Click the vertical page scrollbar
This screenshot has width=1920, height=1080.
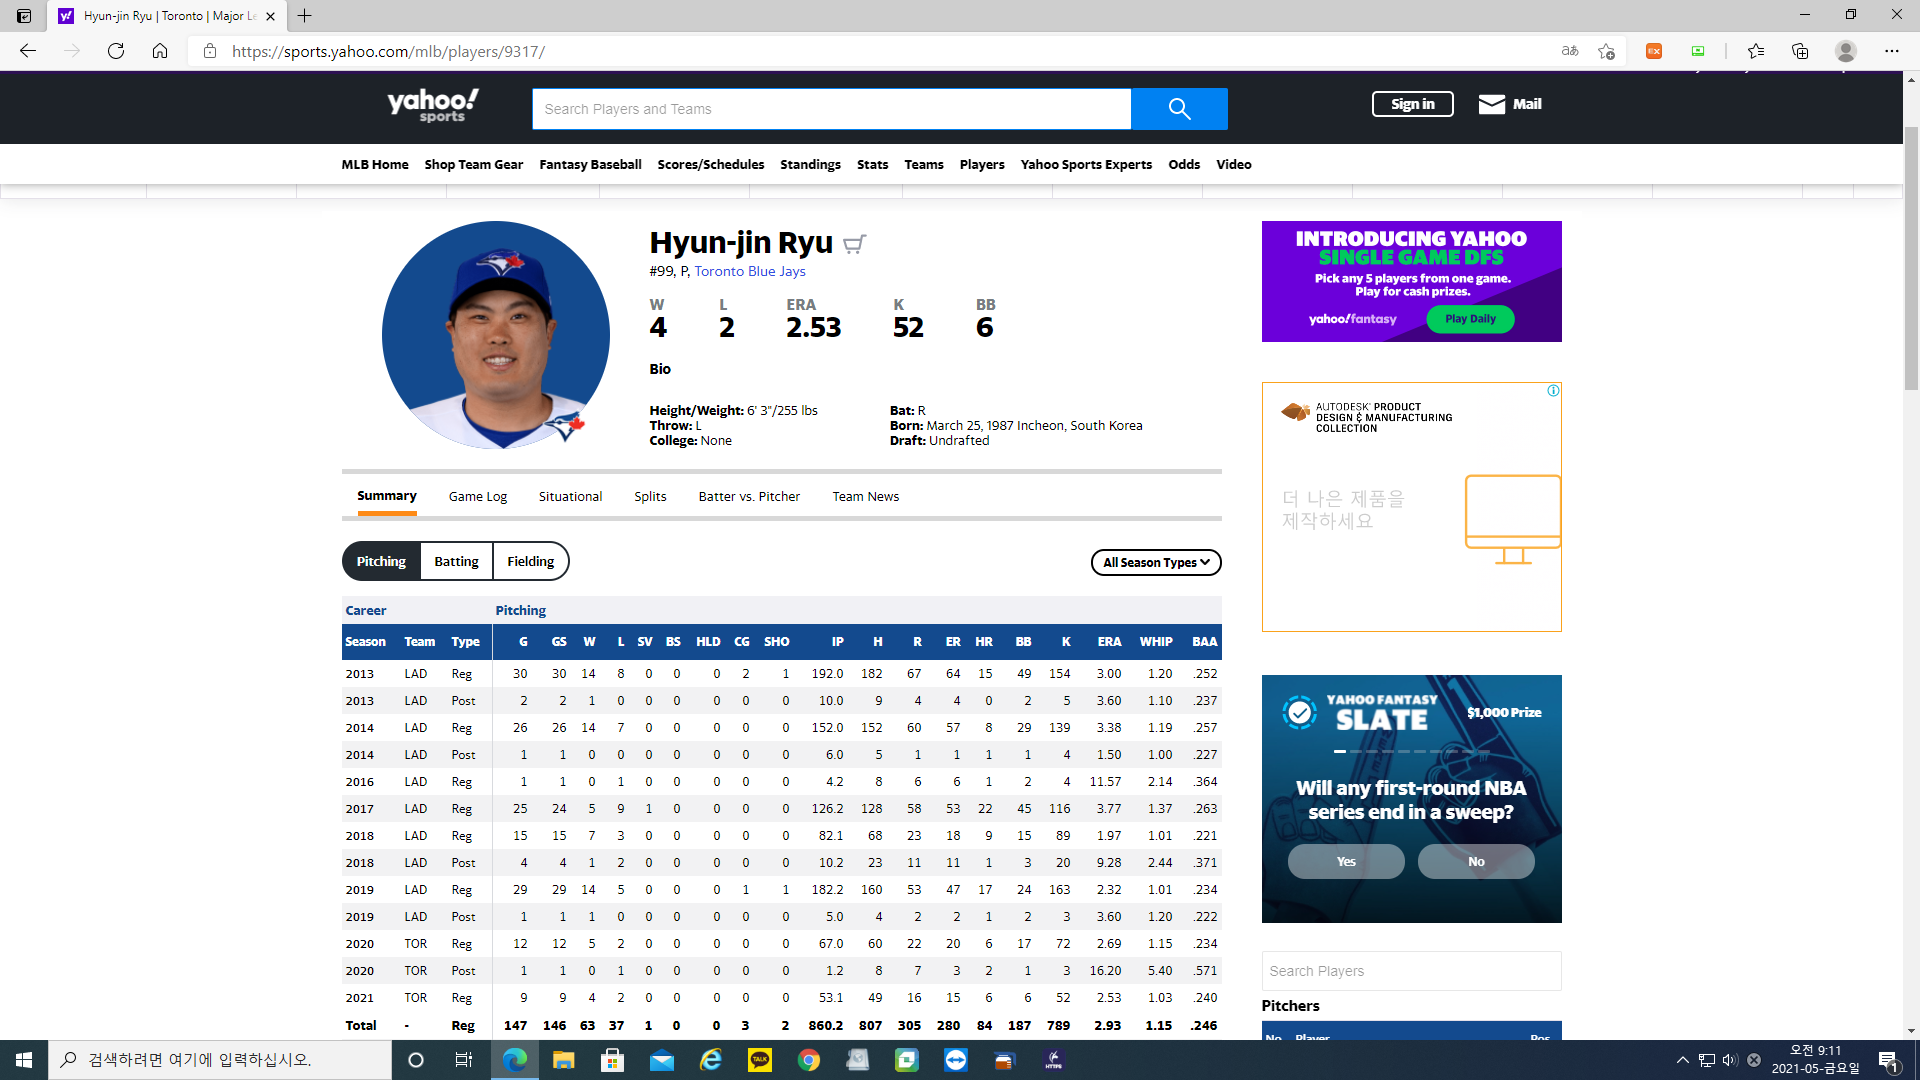coord(1911,260)
